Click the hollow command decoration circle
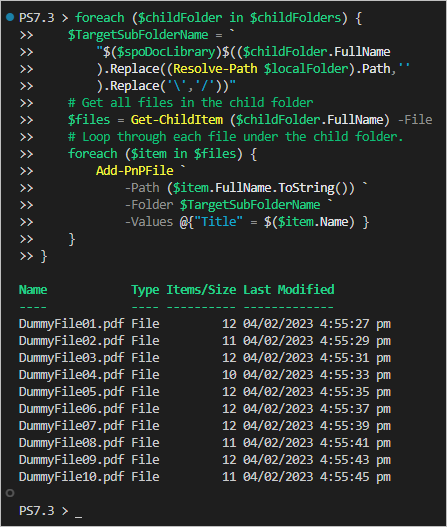Image resolution: width=447 pixels, height=527 pixels. pyautogui.click(x=10, y=493)
